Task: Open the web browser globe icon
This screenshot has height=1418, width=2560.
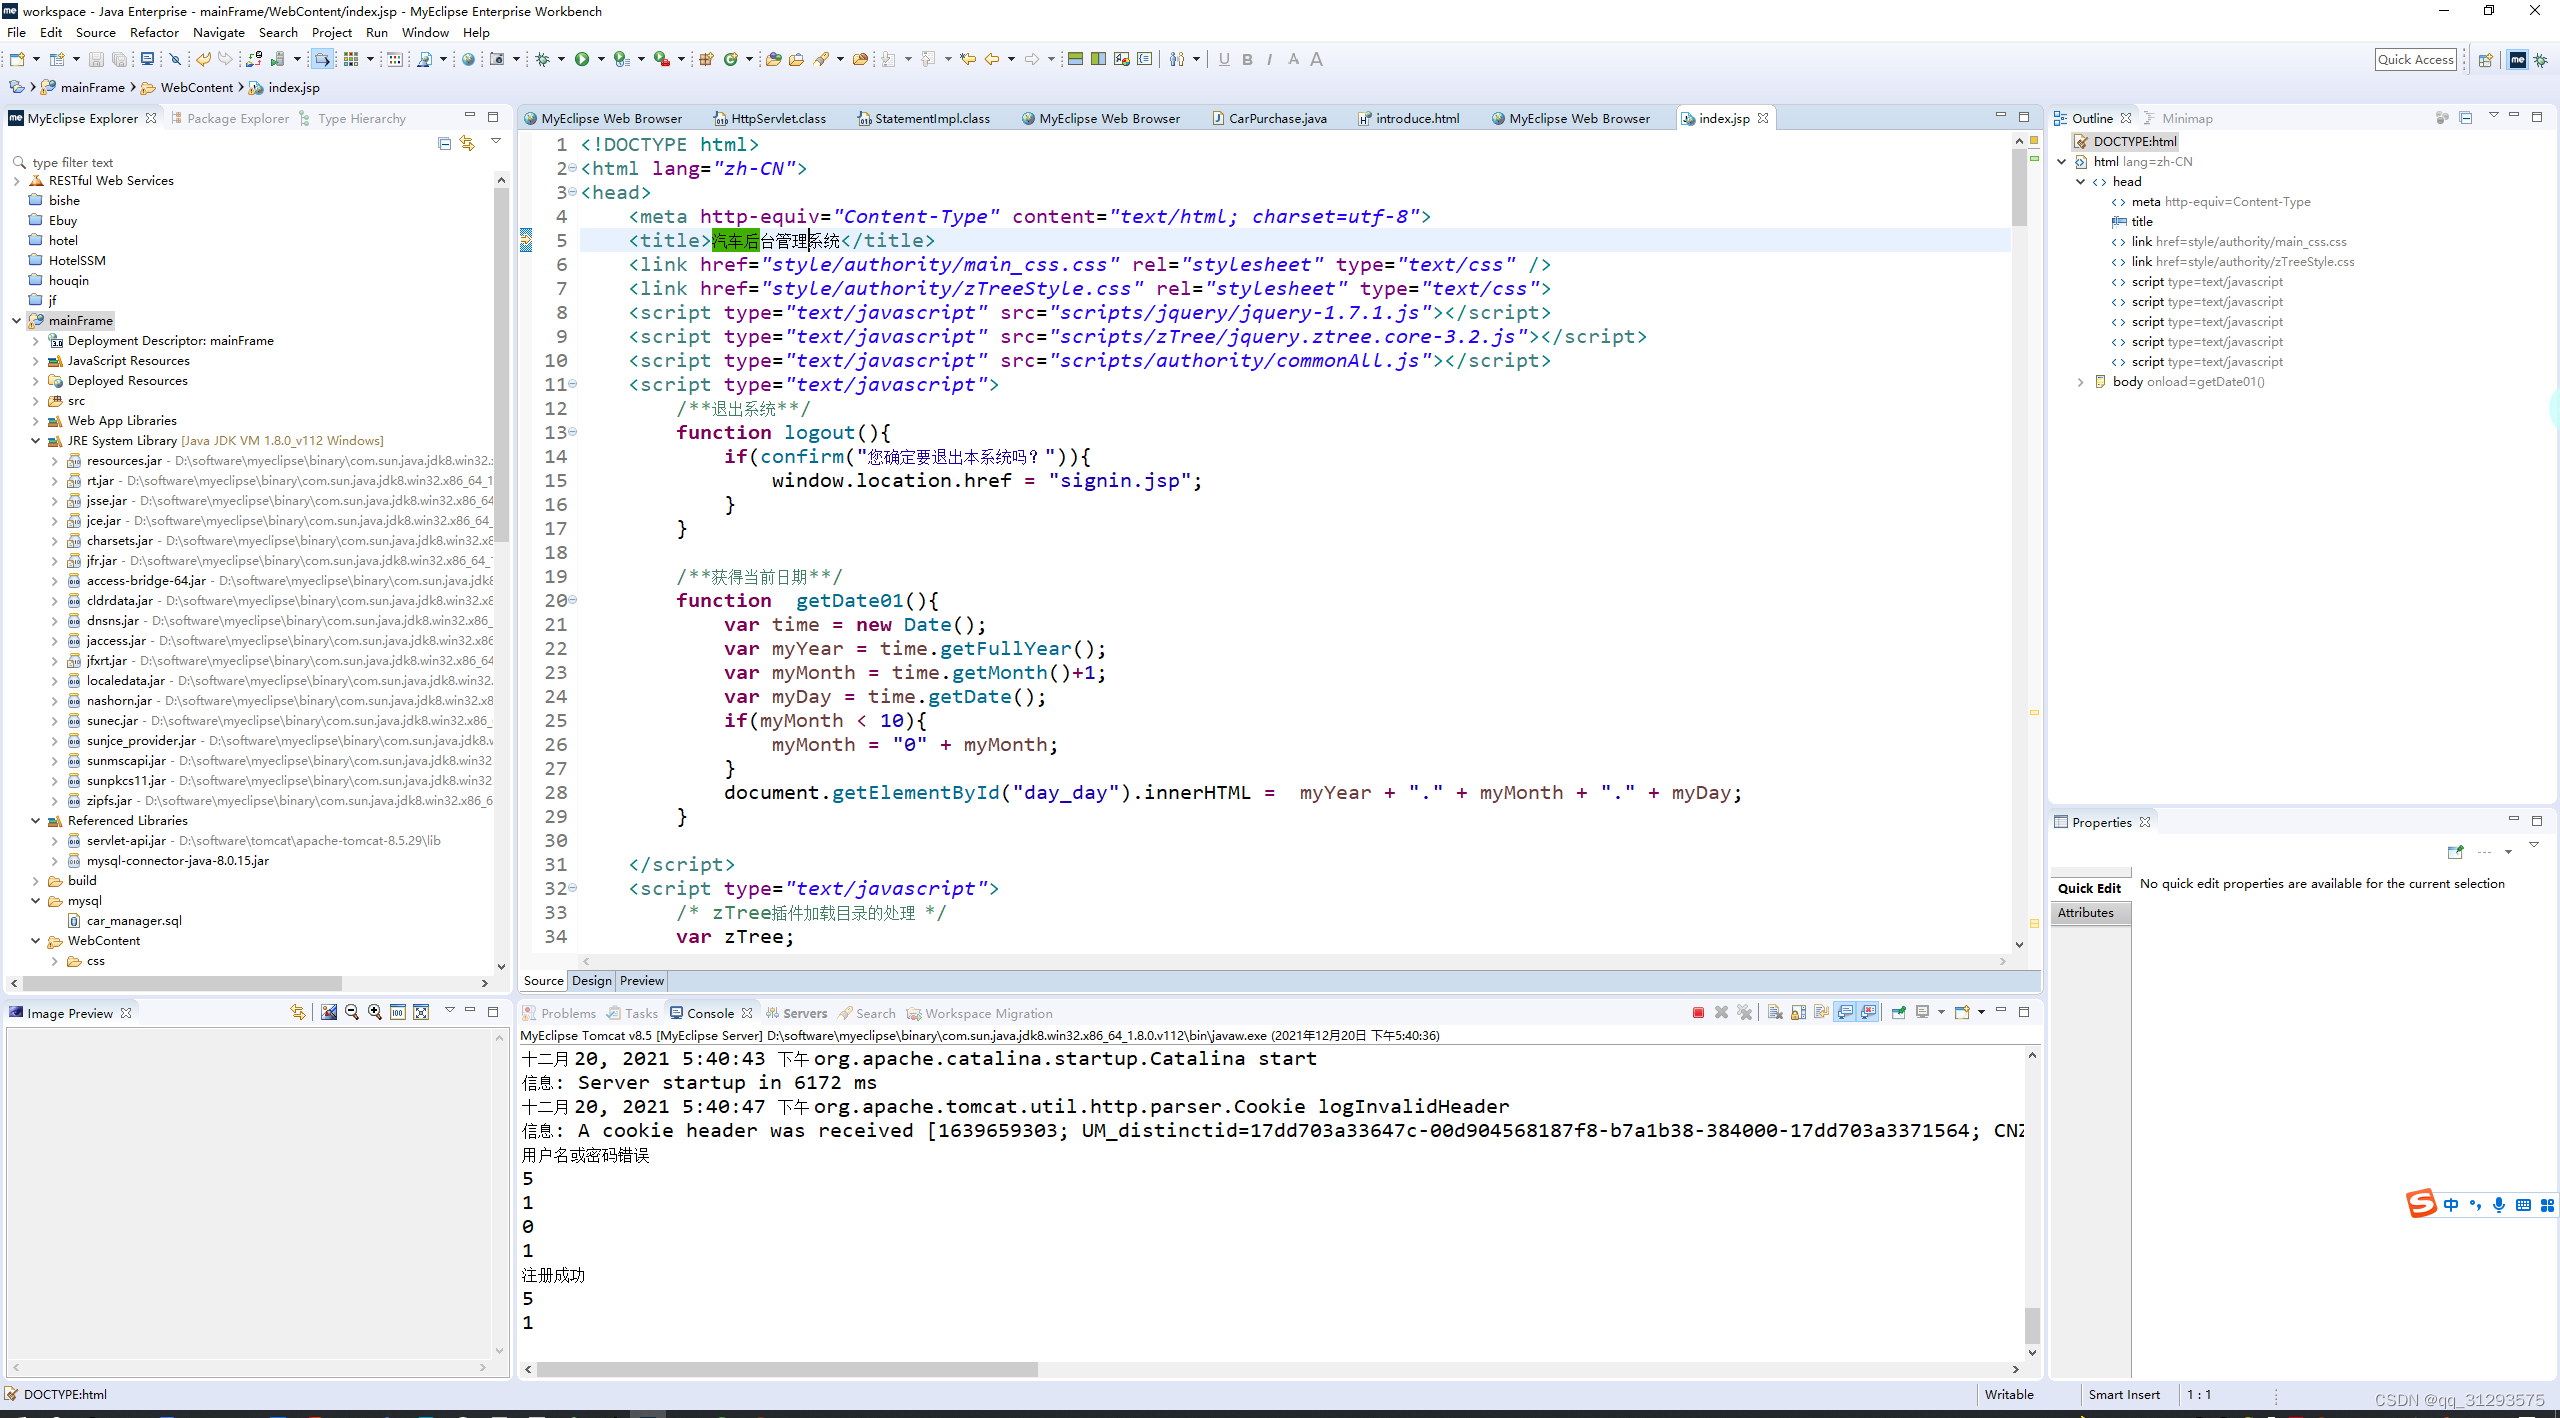Action: tap(468, 60)
